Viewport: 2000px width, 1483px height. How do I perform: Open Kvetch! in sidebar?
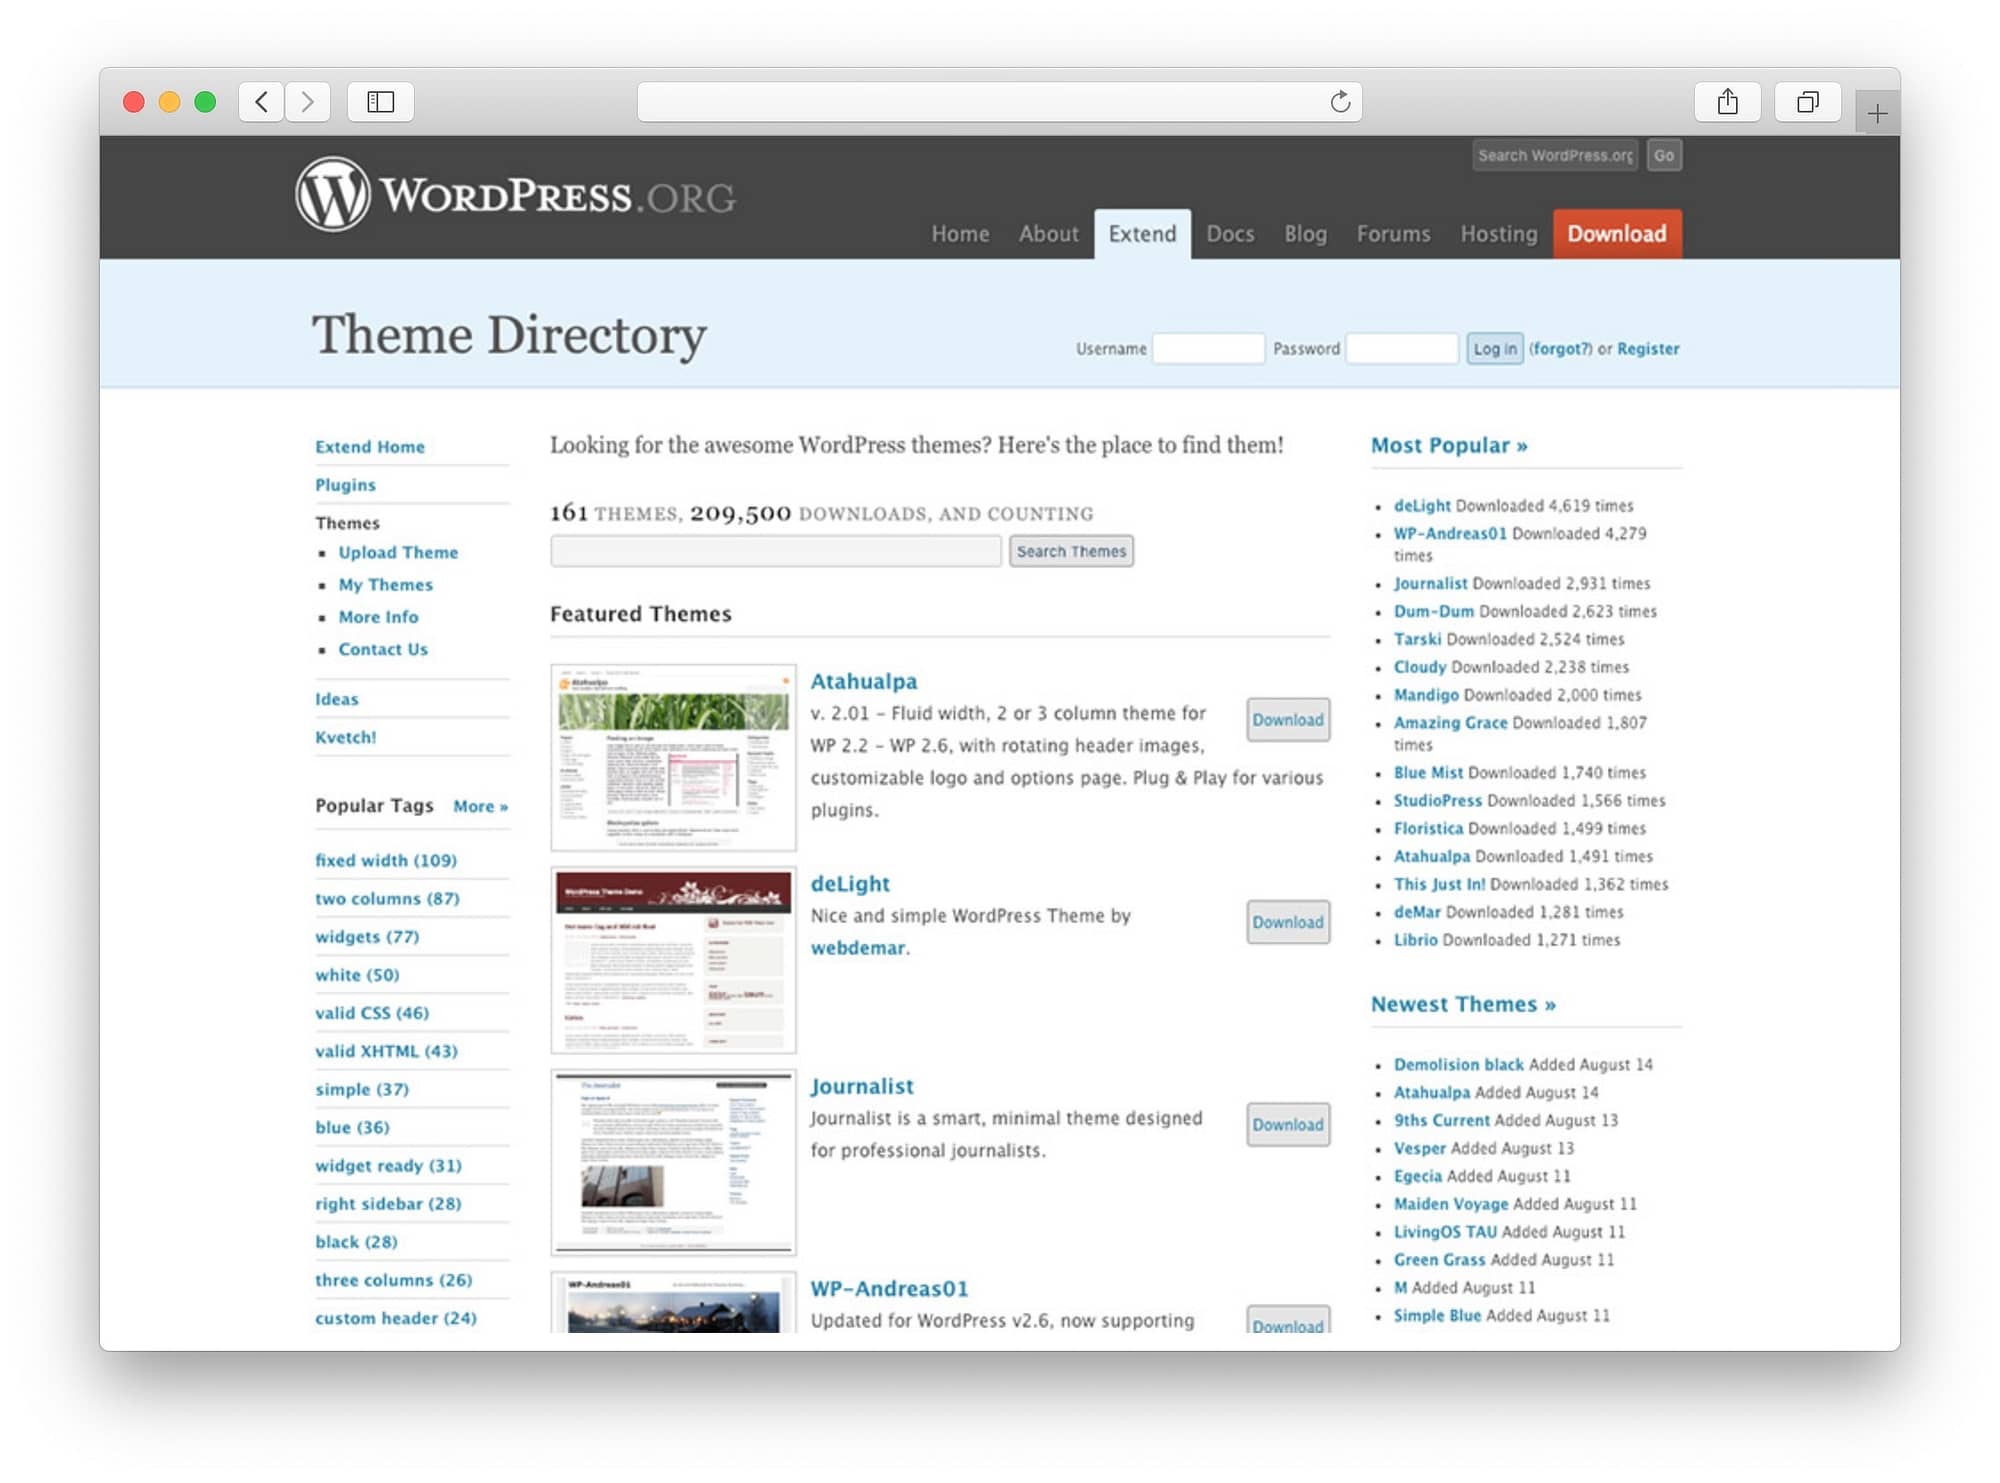click(346, 737)
